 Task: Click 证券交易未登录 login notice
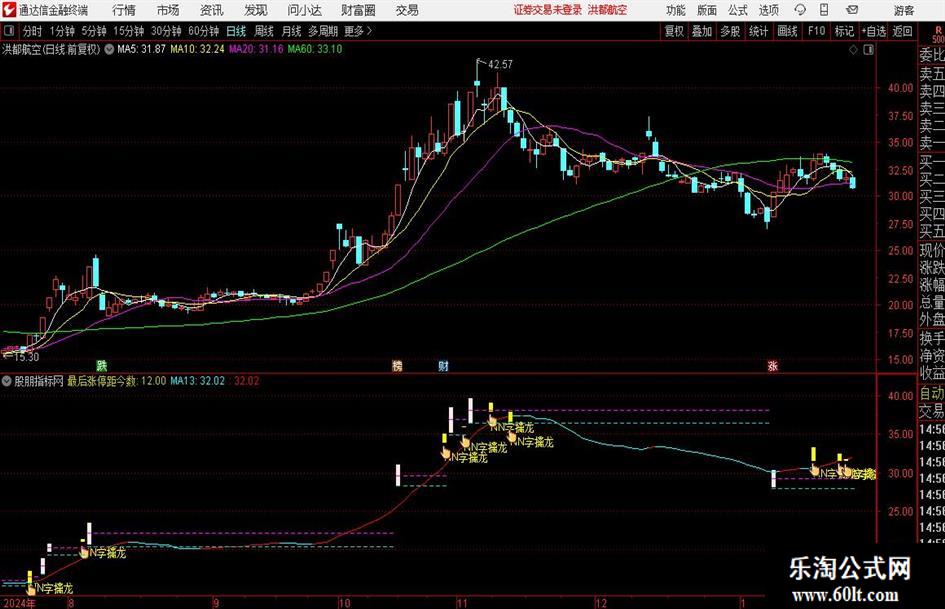click(548, 10)
